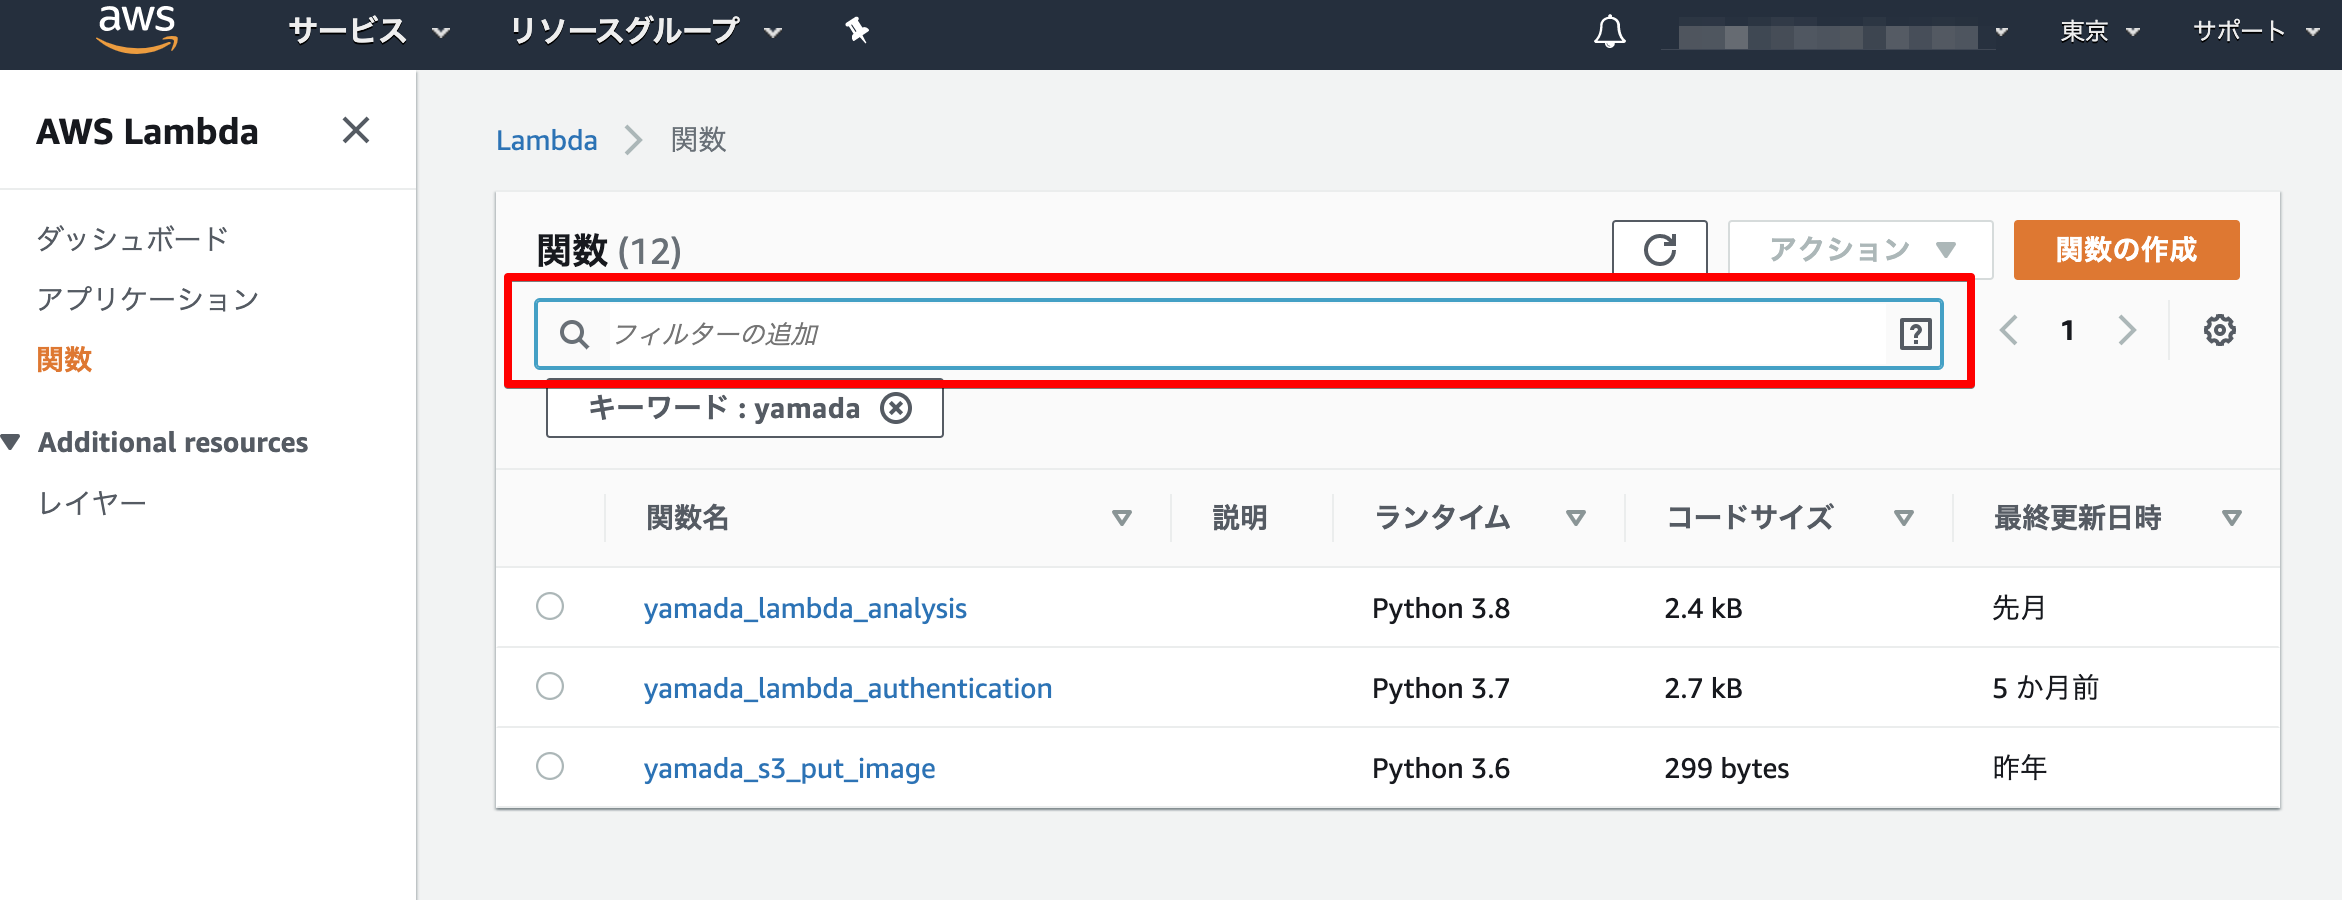Open the アクション dropdown button
This screenshot has height=900, width=2342.
point(1861,249)
